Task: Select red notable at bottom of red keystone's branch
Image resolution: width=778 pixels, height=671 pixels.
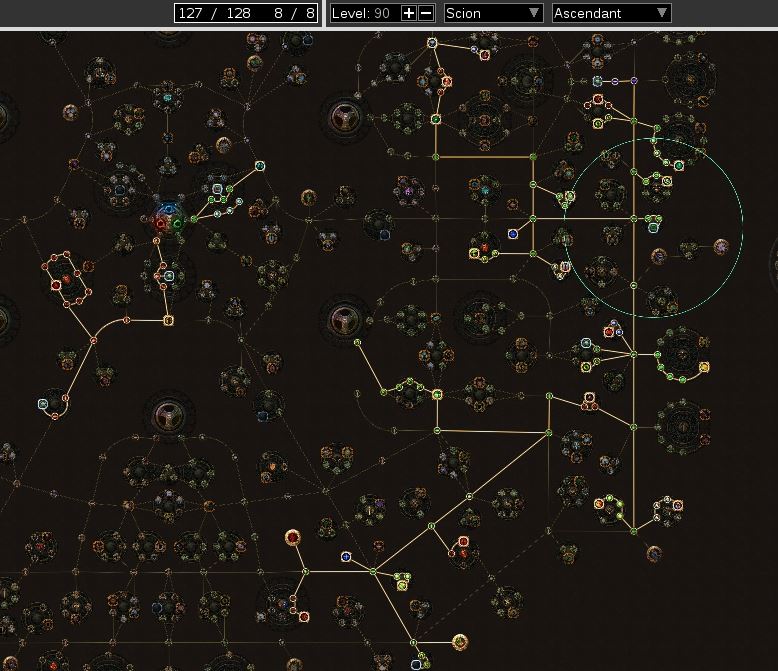Action: pos(304,617)
